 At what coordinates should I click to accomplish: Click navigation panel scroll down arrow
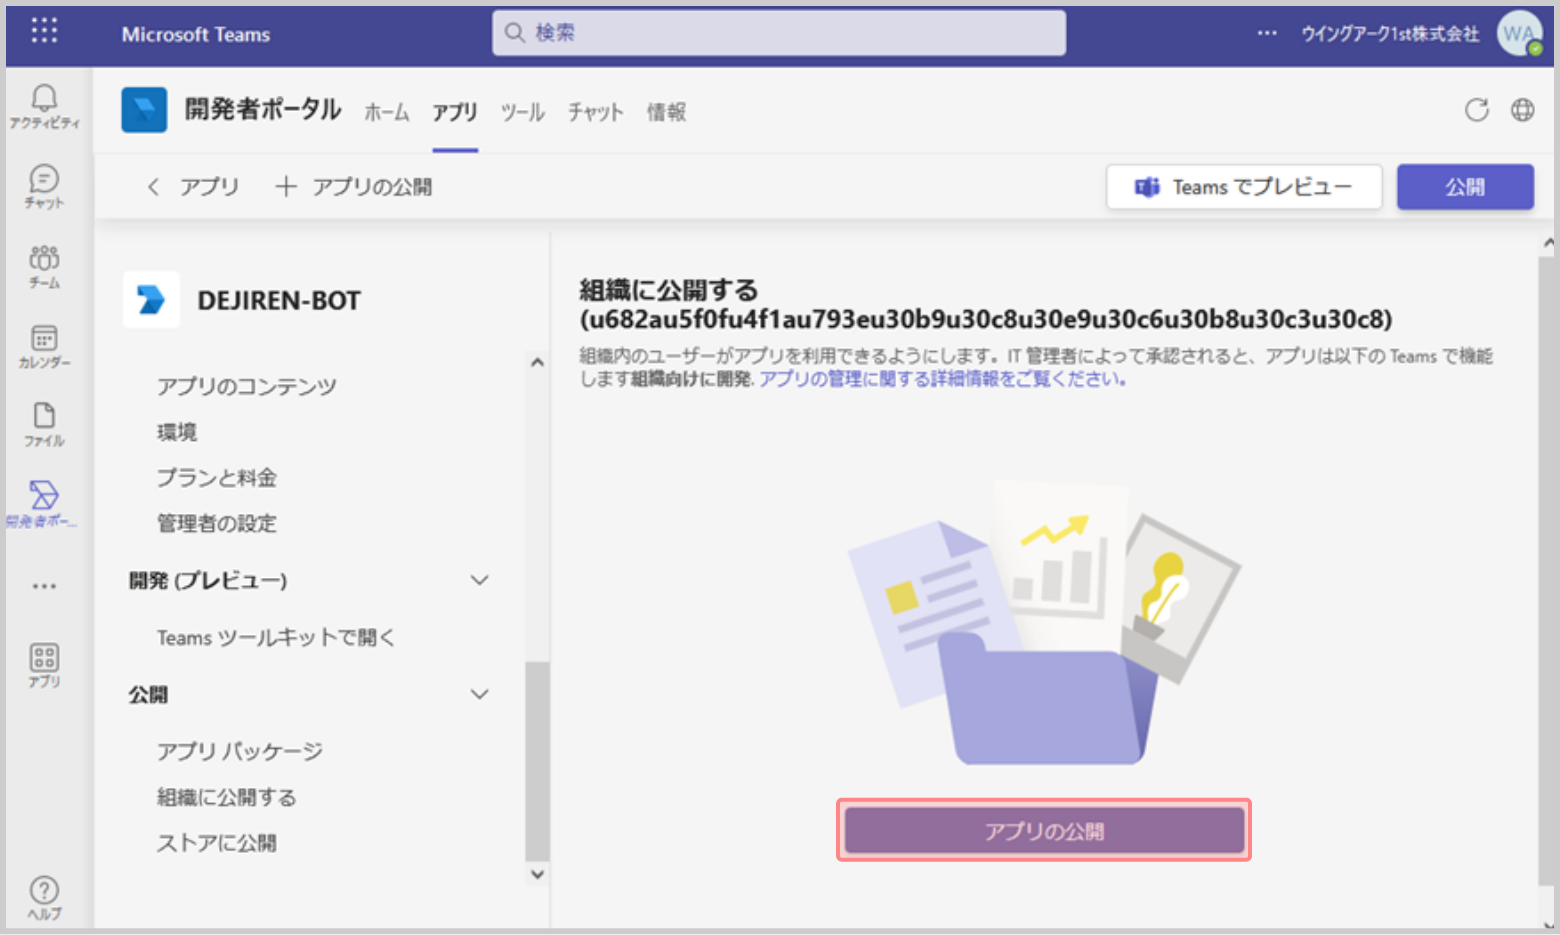coord(537,874)
